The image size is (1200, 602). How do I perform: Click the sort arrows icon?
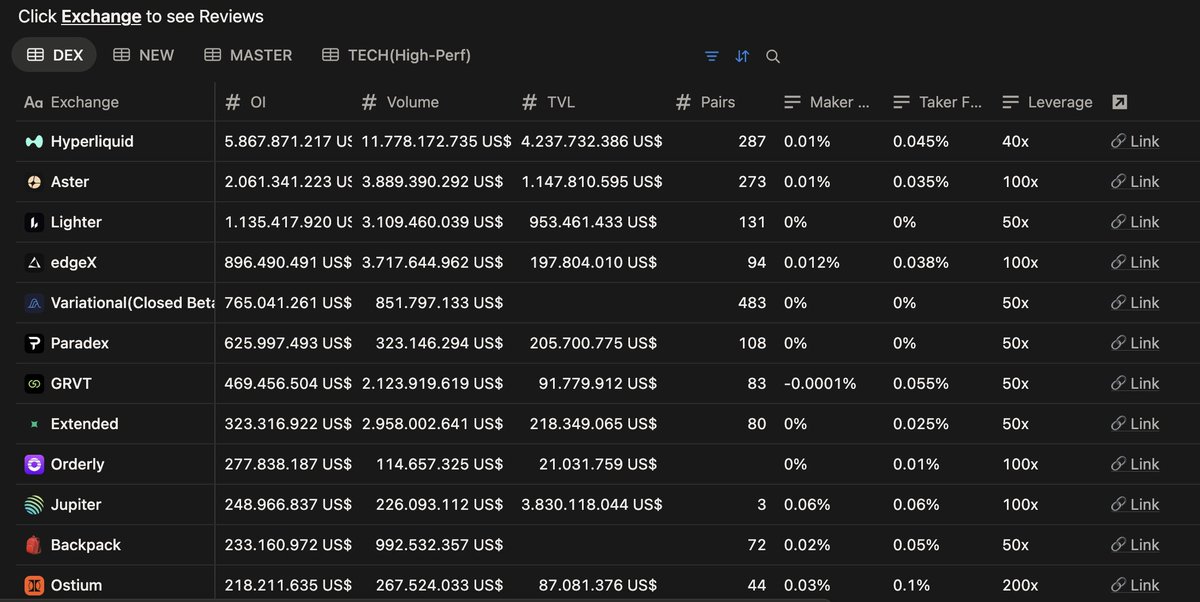point(742,56)
